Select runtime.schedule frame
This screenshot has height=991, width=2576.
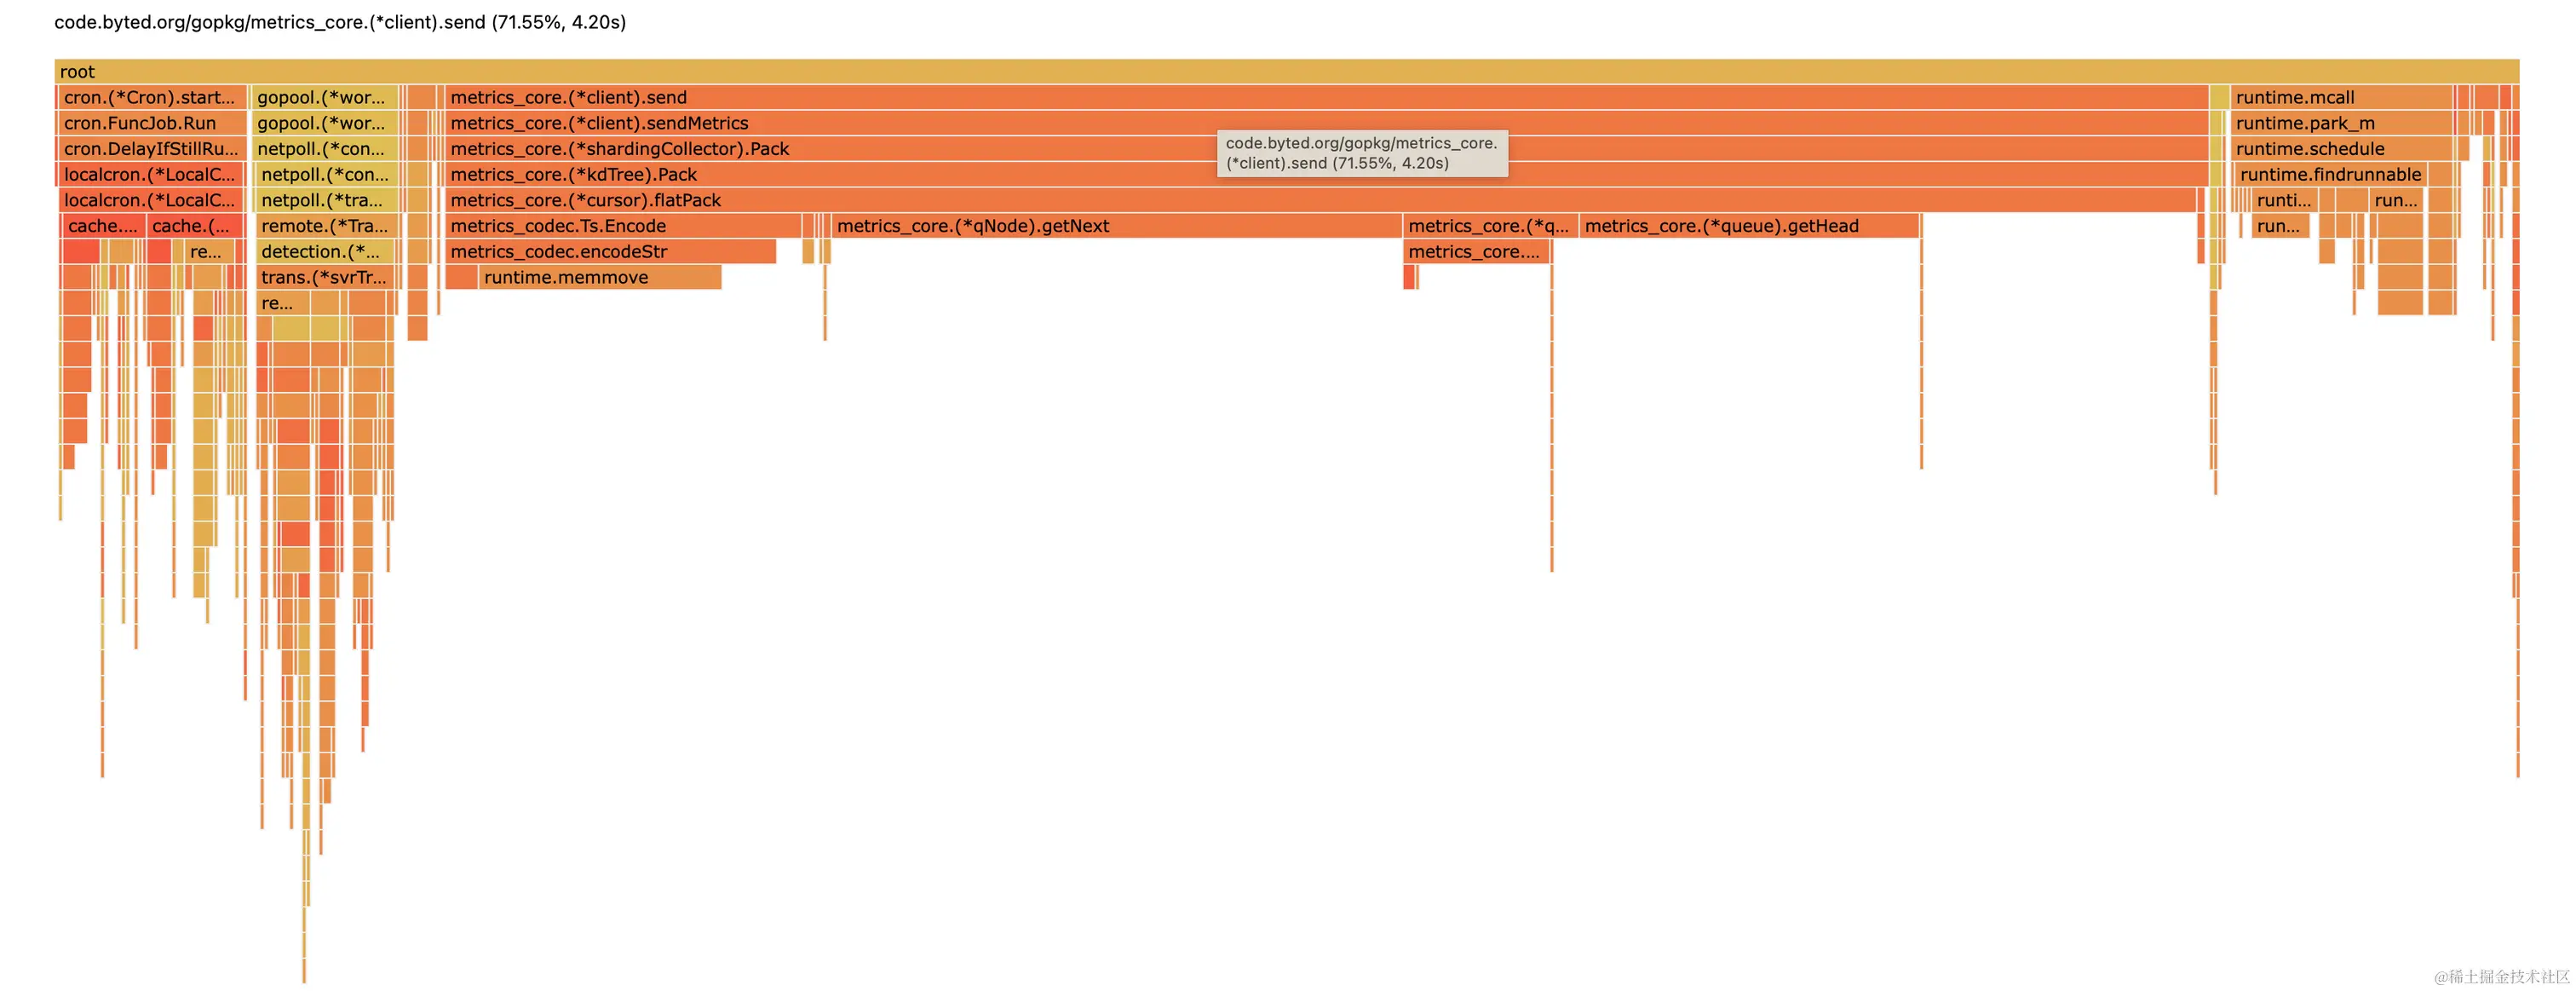(x=2340, y=149)
